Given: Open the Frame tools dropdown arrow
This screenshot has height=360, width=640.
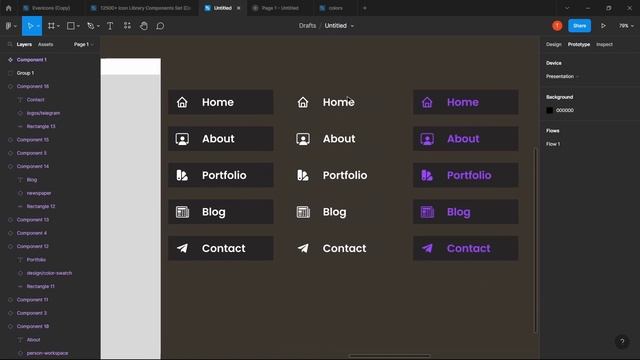Looking at the screenshot, I should click(58, 26).
